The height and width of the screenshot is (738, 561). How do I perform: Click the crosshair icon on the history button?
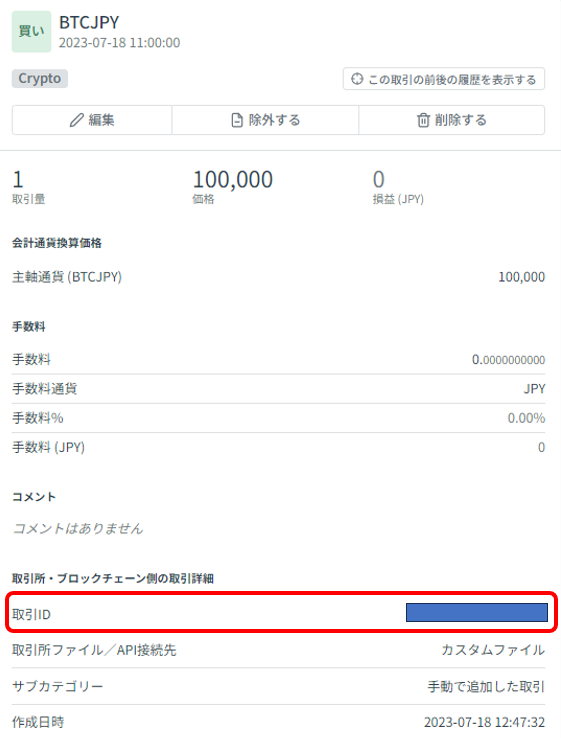click(x=357, y=79)
